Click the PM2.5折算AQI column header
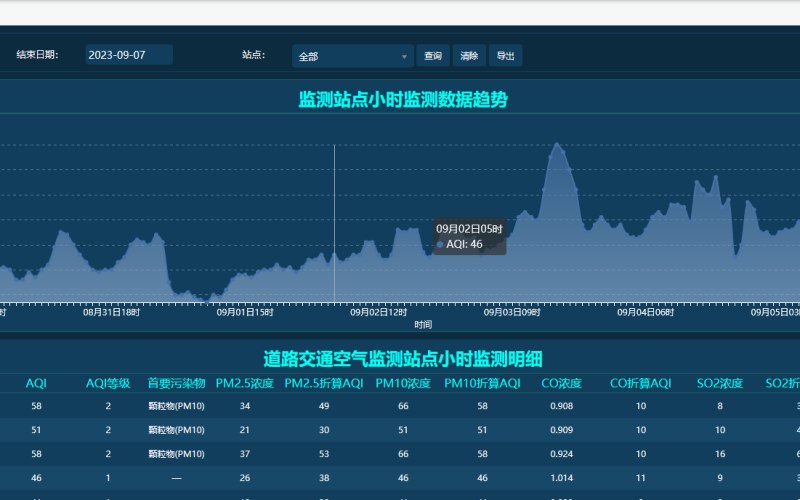Viewport: 800px width, 500px height. pyautogui.click(x=324, y=384)
